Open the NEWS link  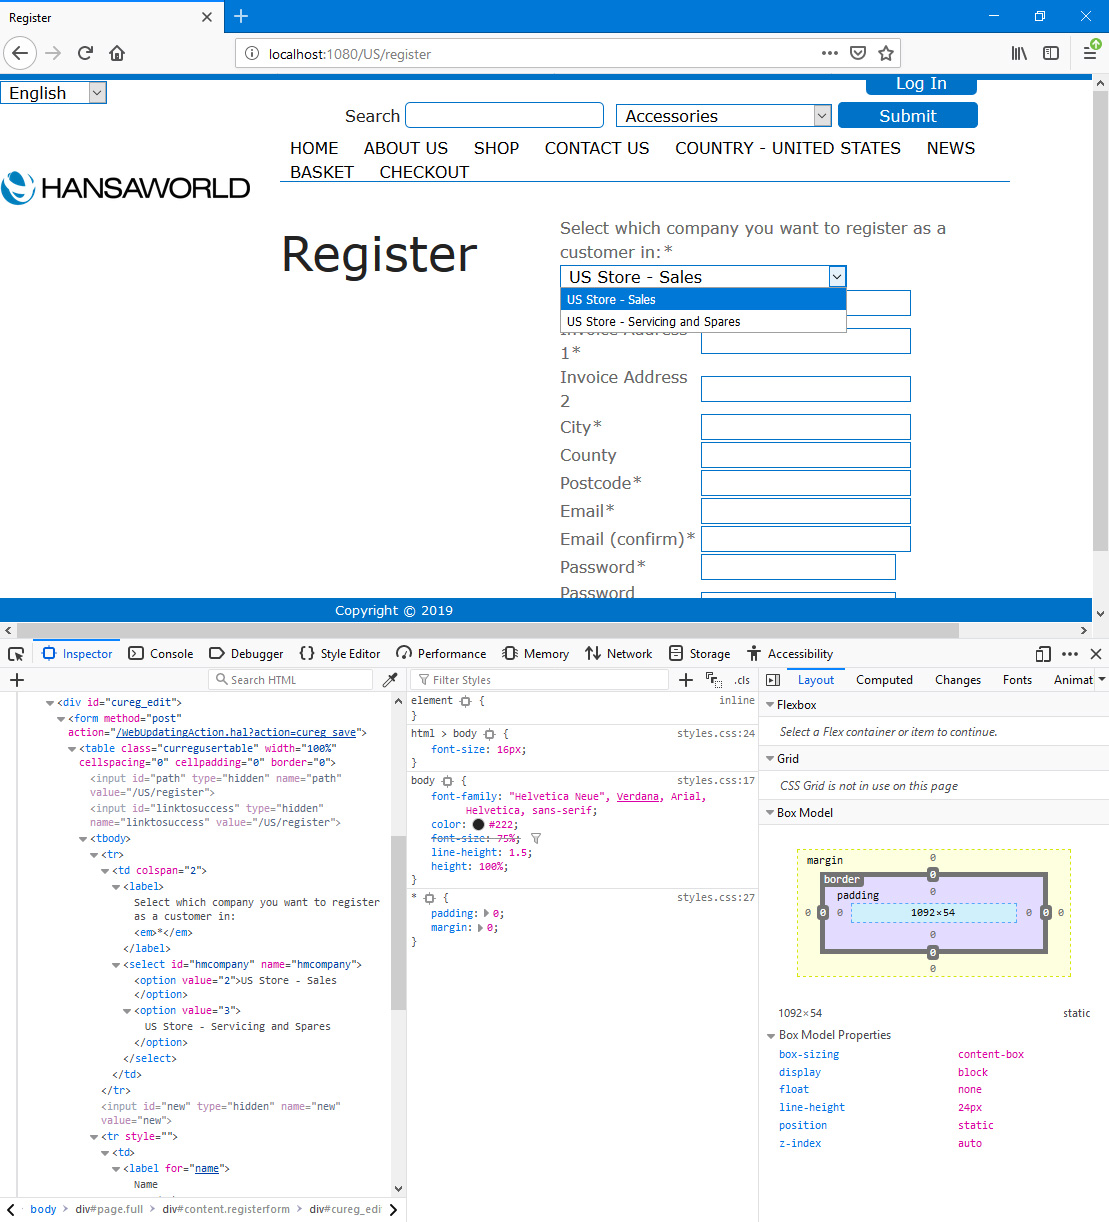click(x=951, y=148)
